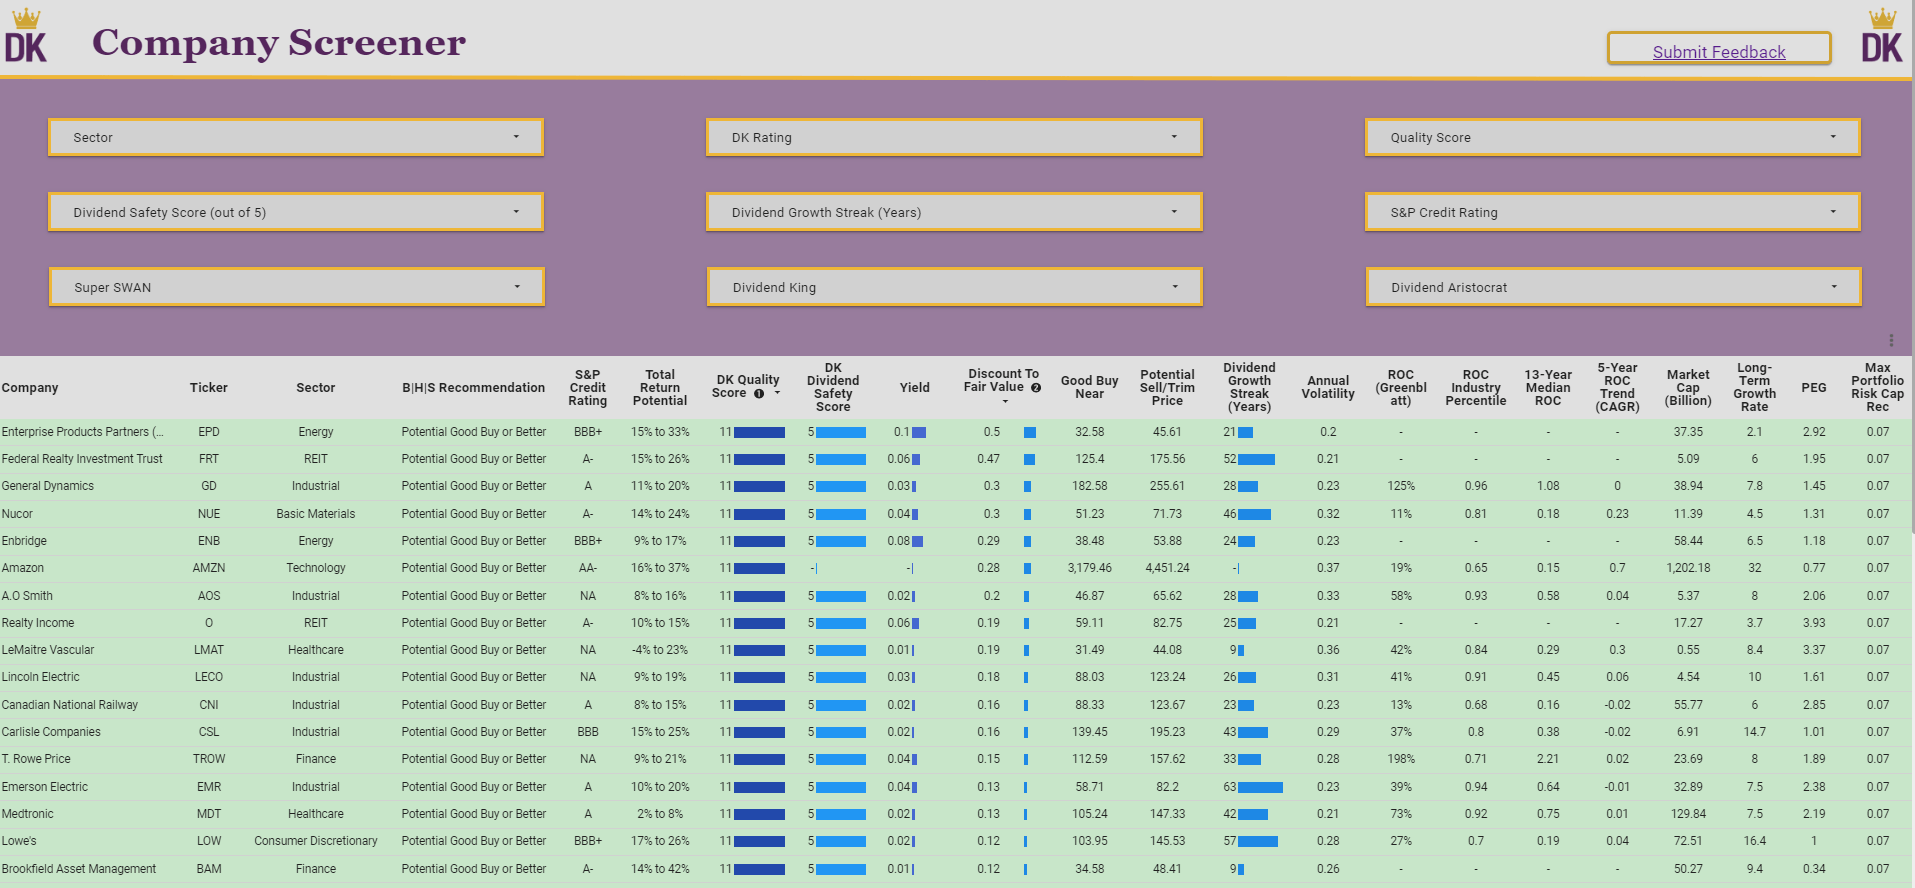
Task: Open the three-dot options menu above table
Action: (1891, 340)
